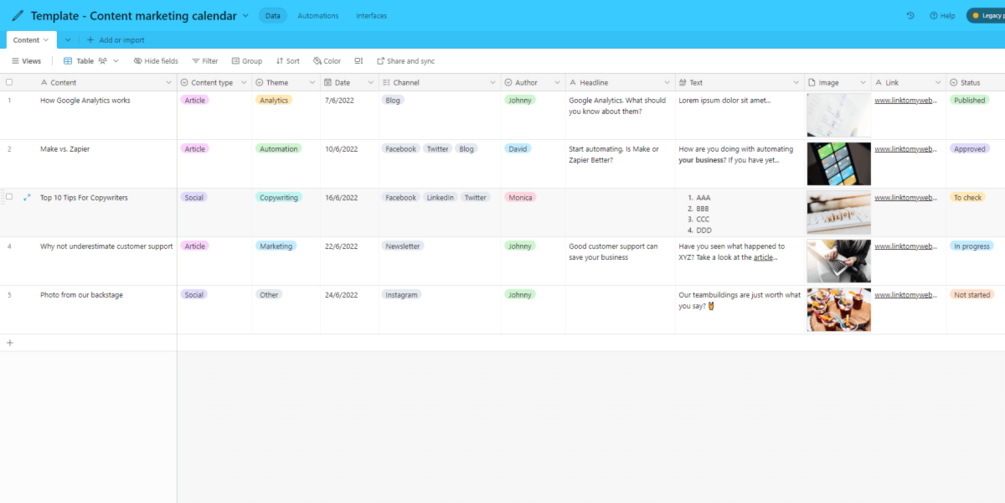Screen dimensions: 1005x503
Task: Open the Sort option
Action: 288,61
